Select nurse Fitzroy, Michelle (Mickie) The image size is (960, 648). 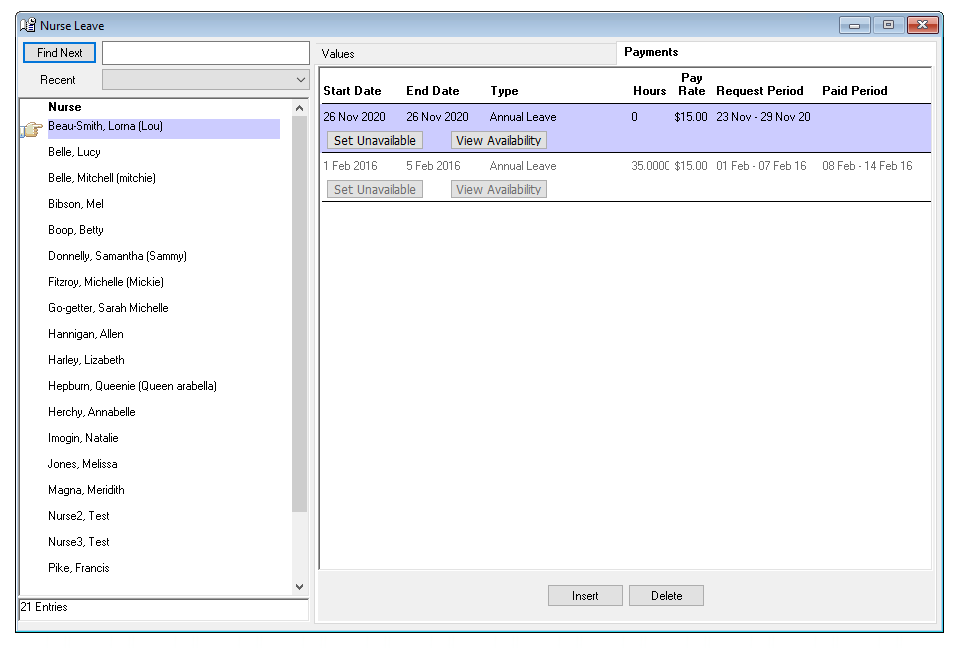click(x=106, y=282)
